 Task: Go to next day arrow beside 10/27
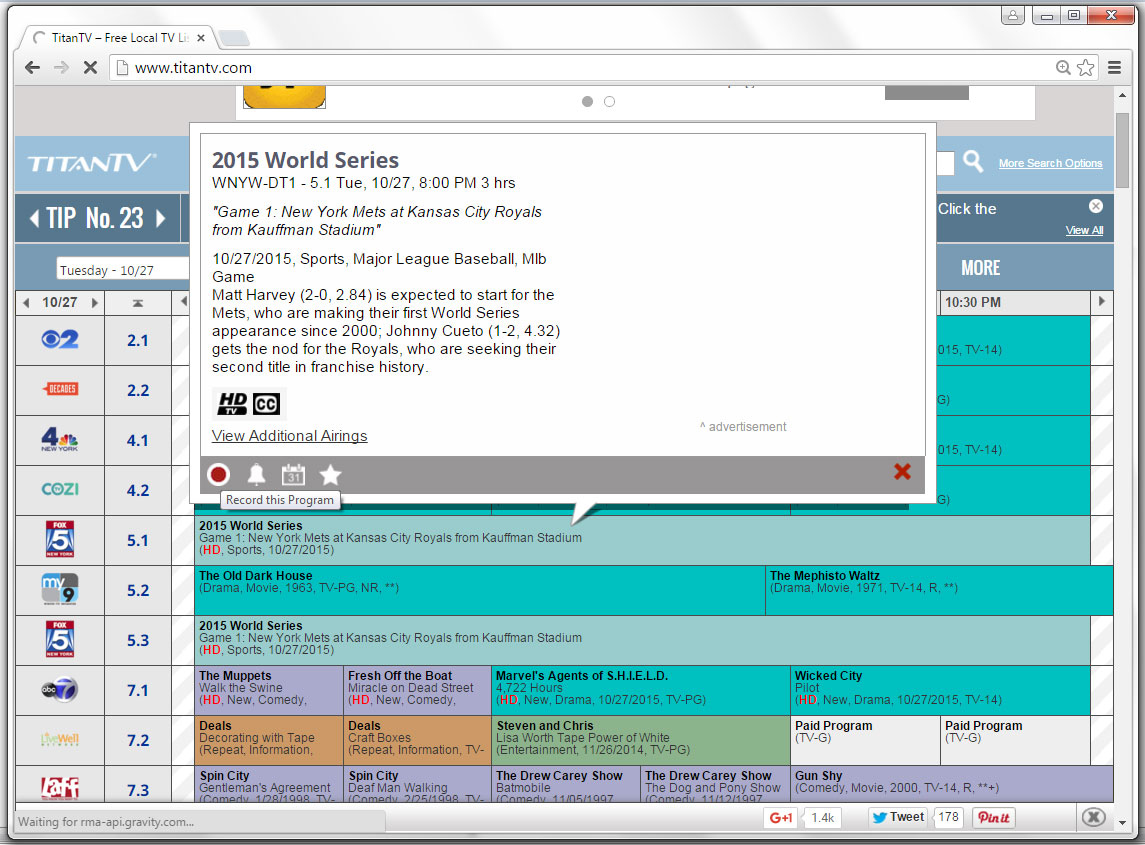pos(94,302)
